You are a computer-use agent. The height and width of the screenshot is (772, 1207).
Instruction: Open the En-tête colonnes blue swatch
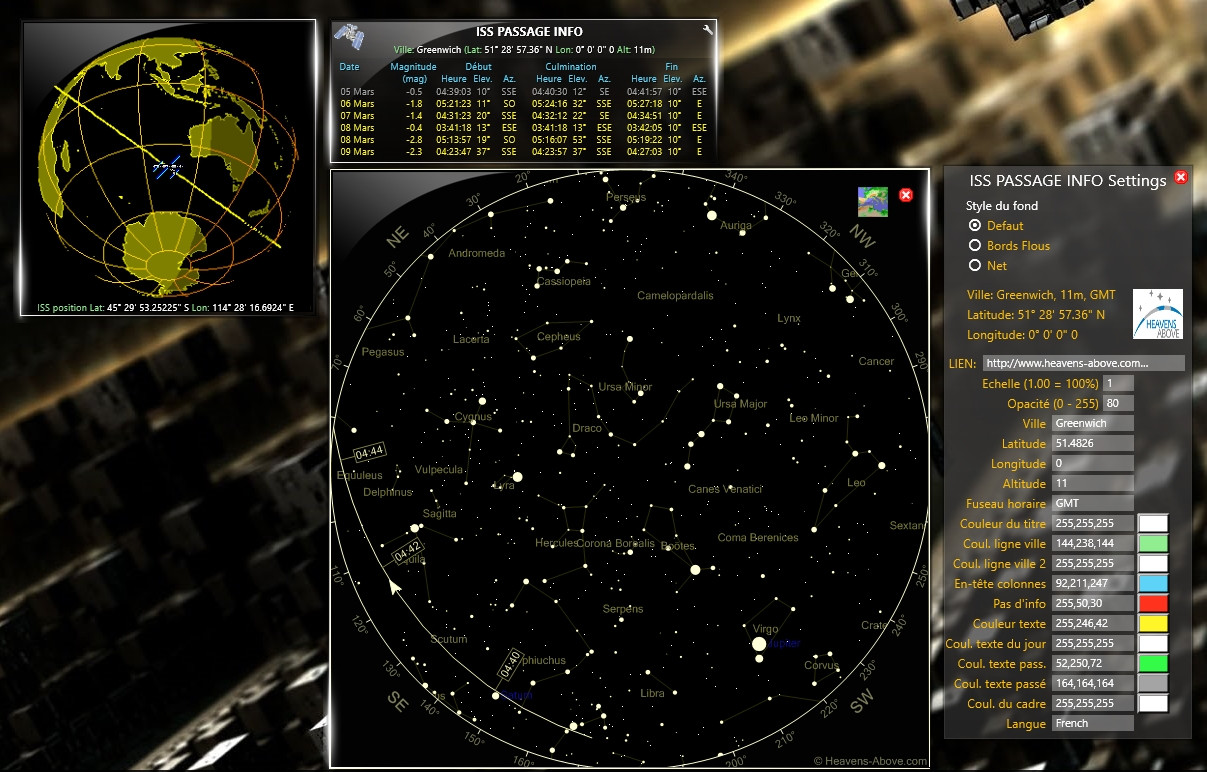1154,583
